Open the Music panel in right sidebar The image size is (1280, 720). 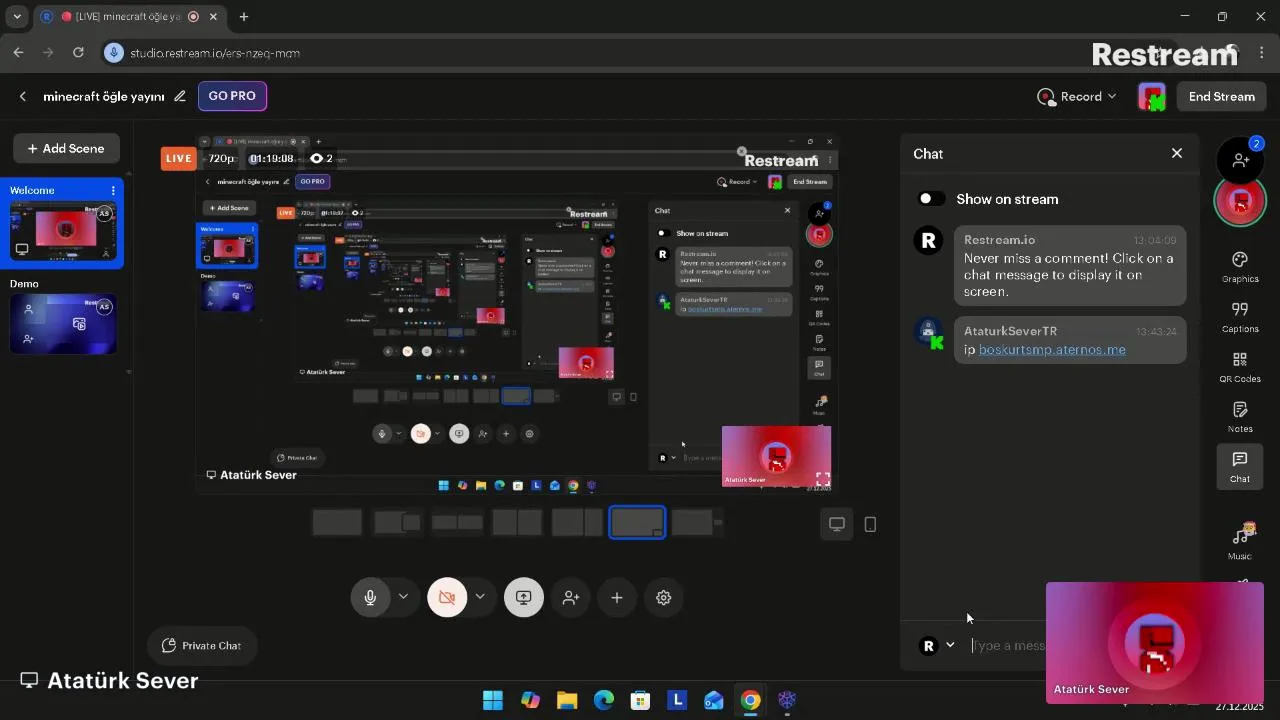1240,543
